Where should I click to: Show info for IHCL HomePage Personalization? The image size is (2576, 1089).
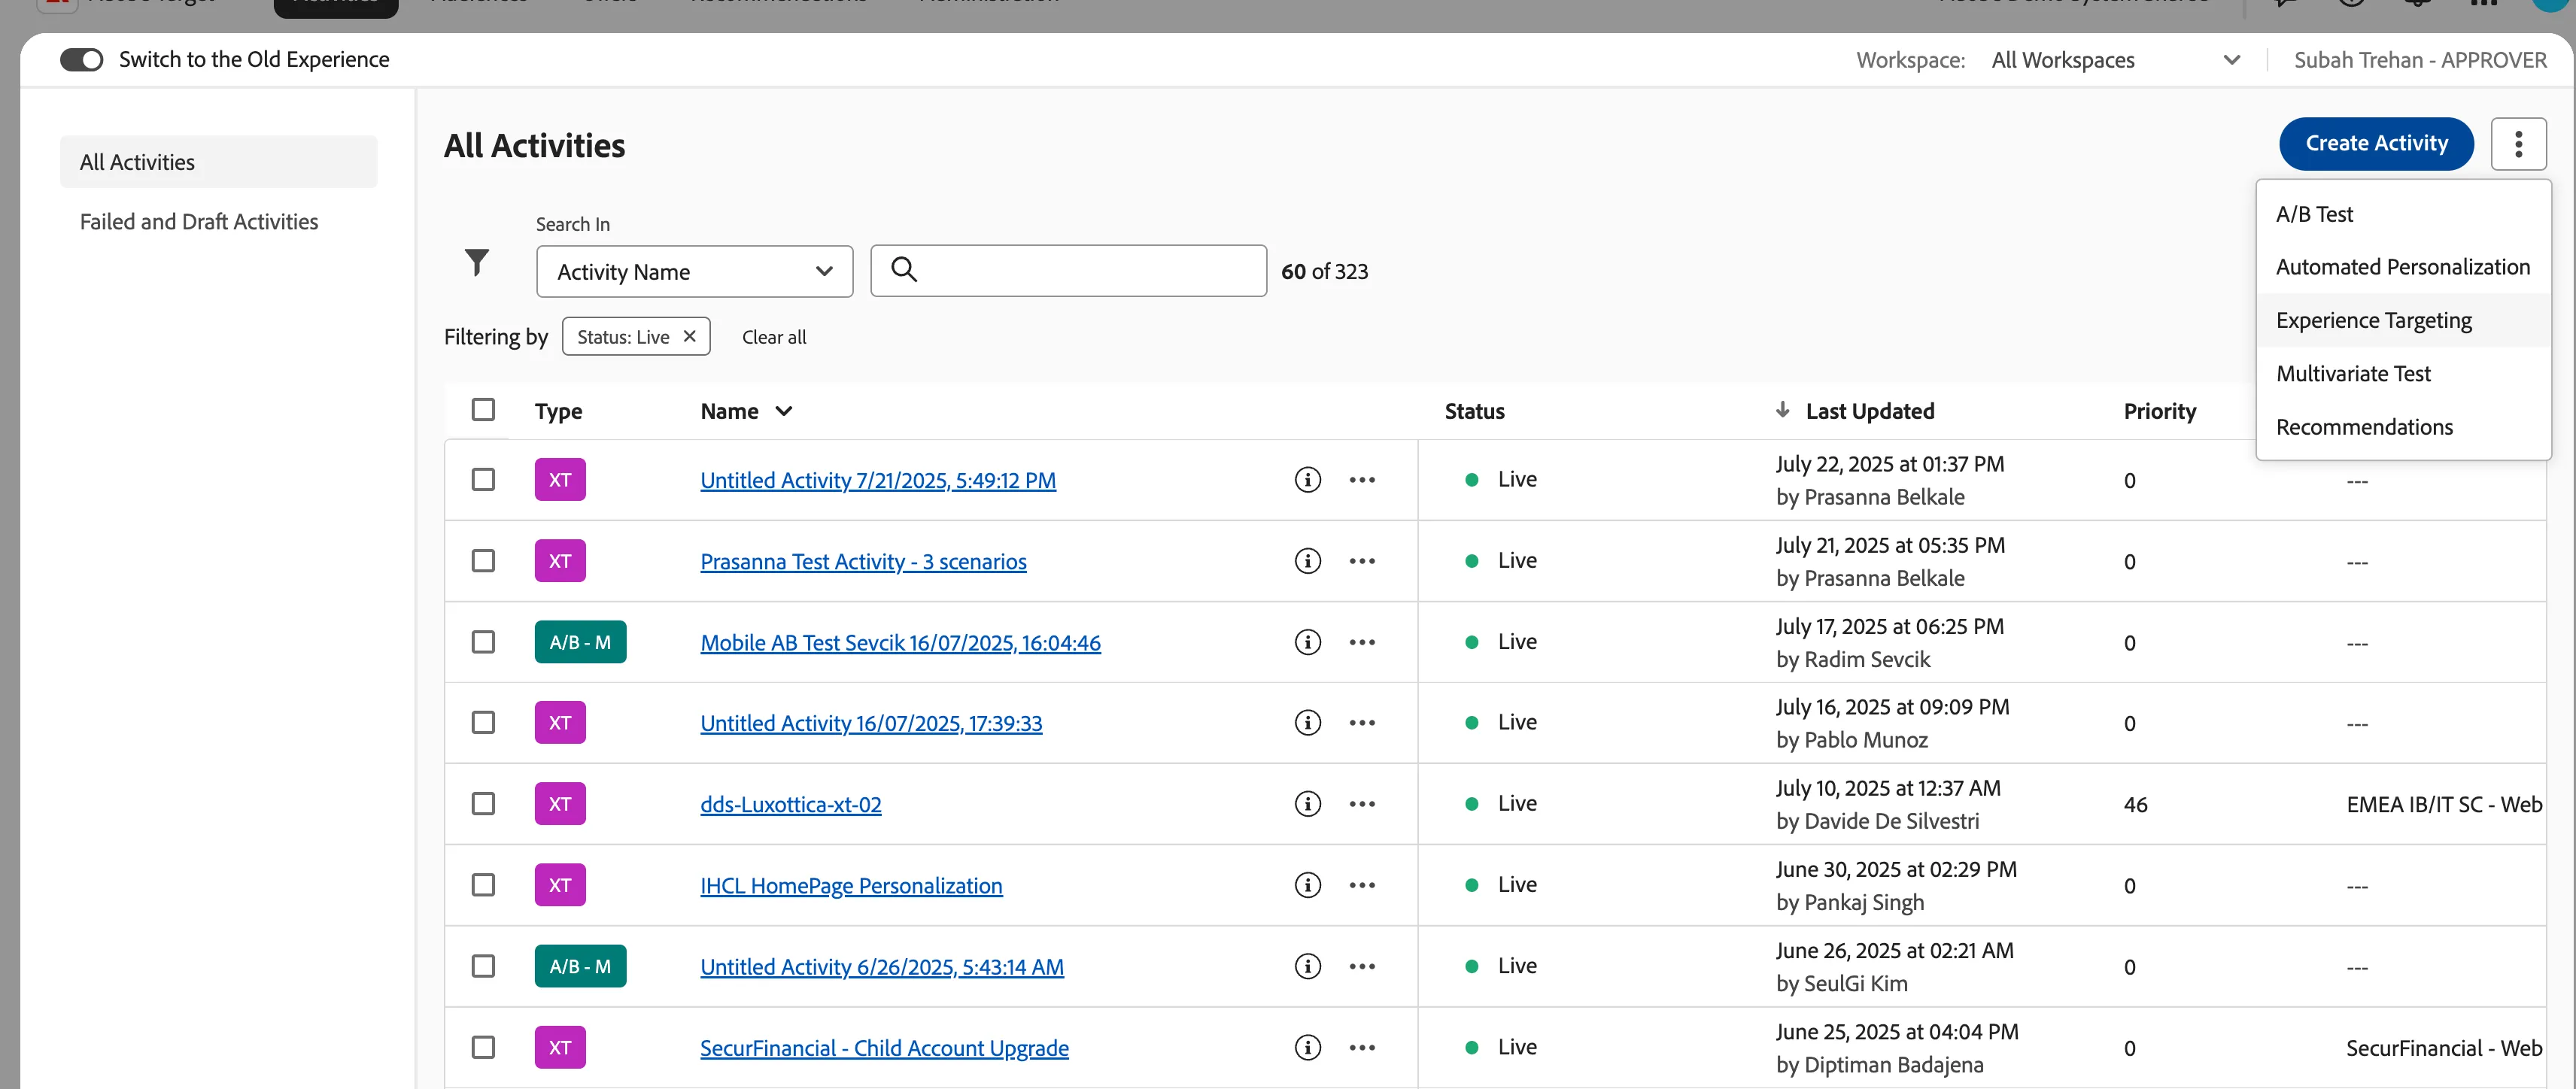[x=1307, y=885]
